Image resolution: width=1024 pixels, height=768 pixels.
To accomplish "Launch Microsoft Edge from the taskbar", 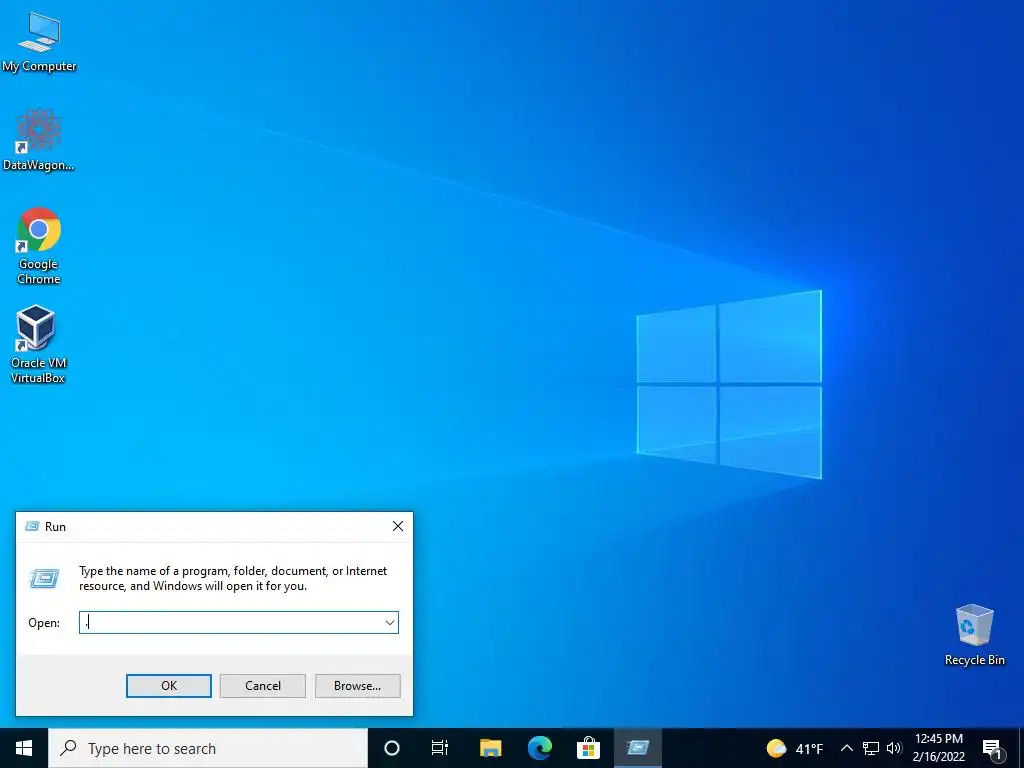I will coord(539,748).
